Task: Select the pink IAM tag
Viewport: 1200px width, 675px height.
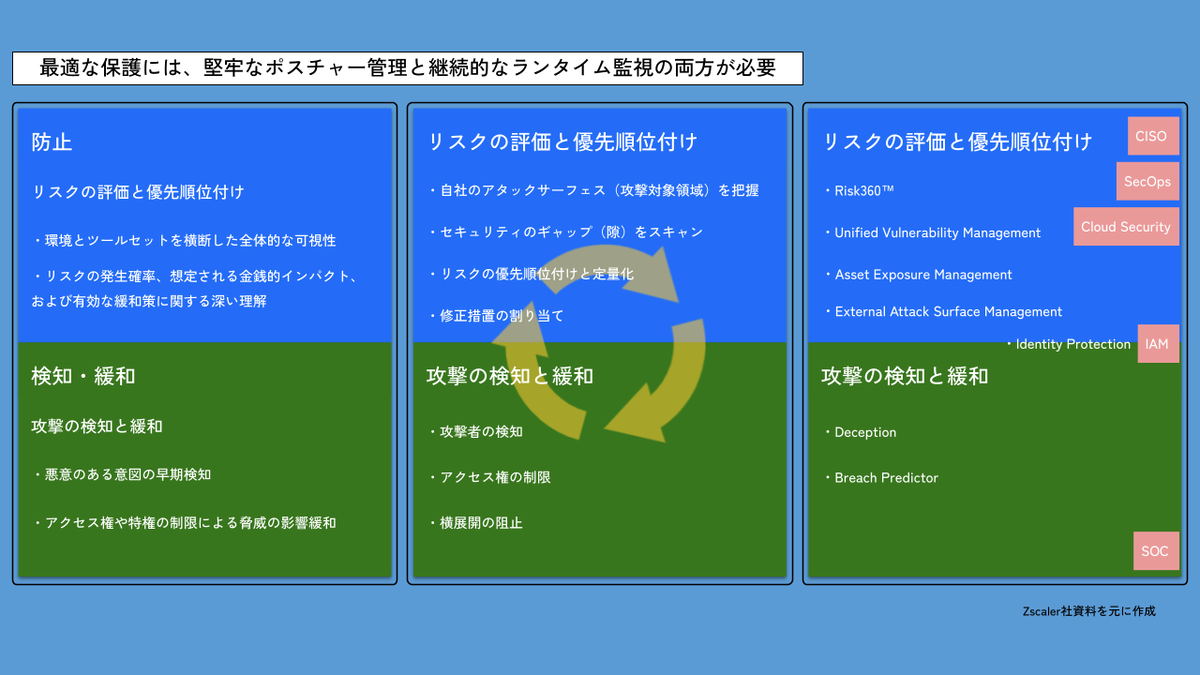Action: pyautogui.click(x=1156, y=344)
